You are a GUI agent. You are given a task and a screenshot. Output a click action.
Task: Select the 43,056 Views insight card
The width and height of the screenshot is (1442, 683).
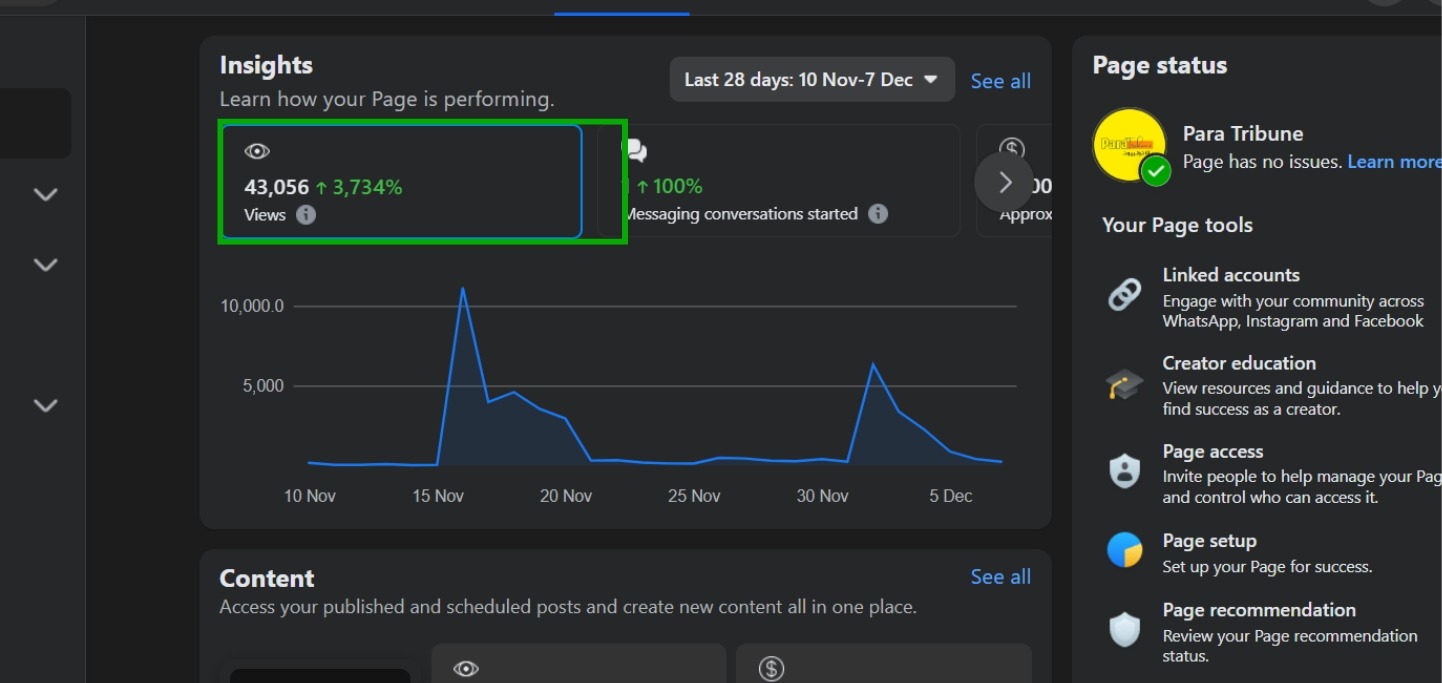pyautogui.click(x=401, y=181)
